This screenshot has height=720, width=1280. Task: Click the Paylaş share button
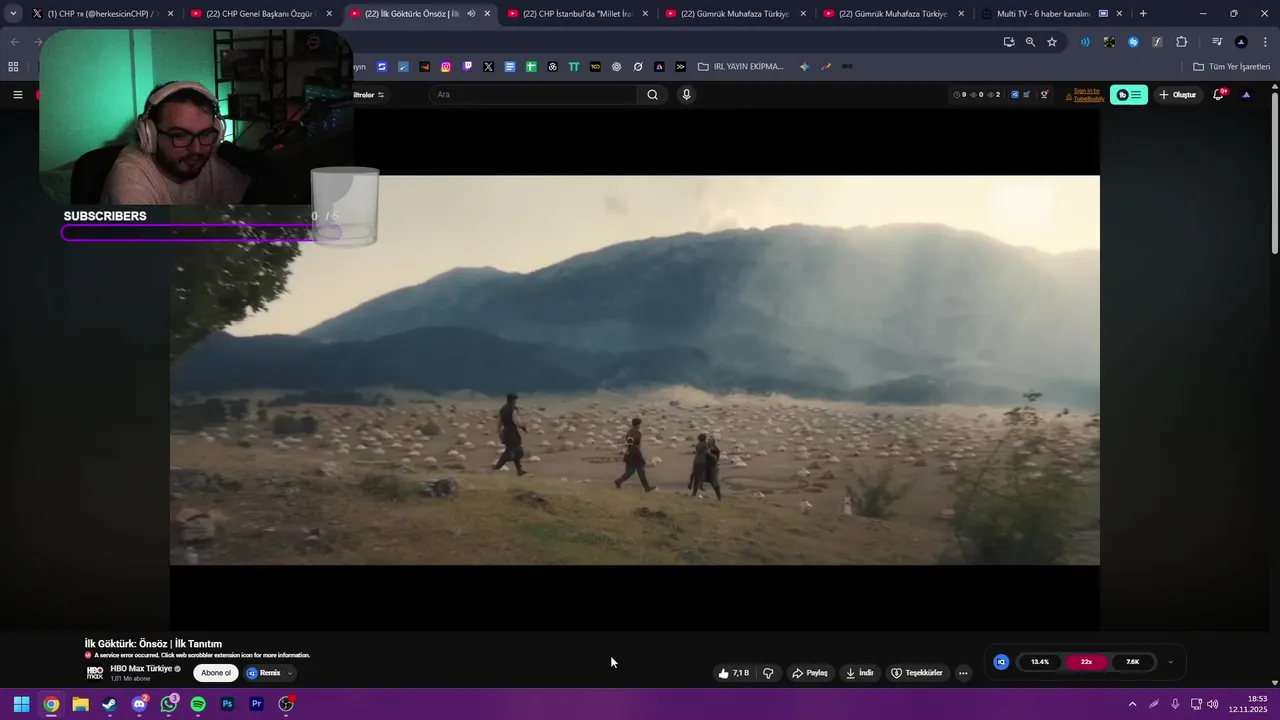click(810, 673)
